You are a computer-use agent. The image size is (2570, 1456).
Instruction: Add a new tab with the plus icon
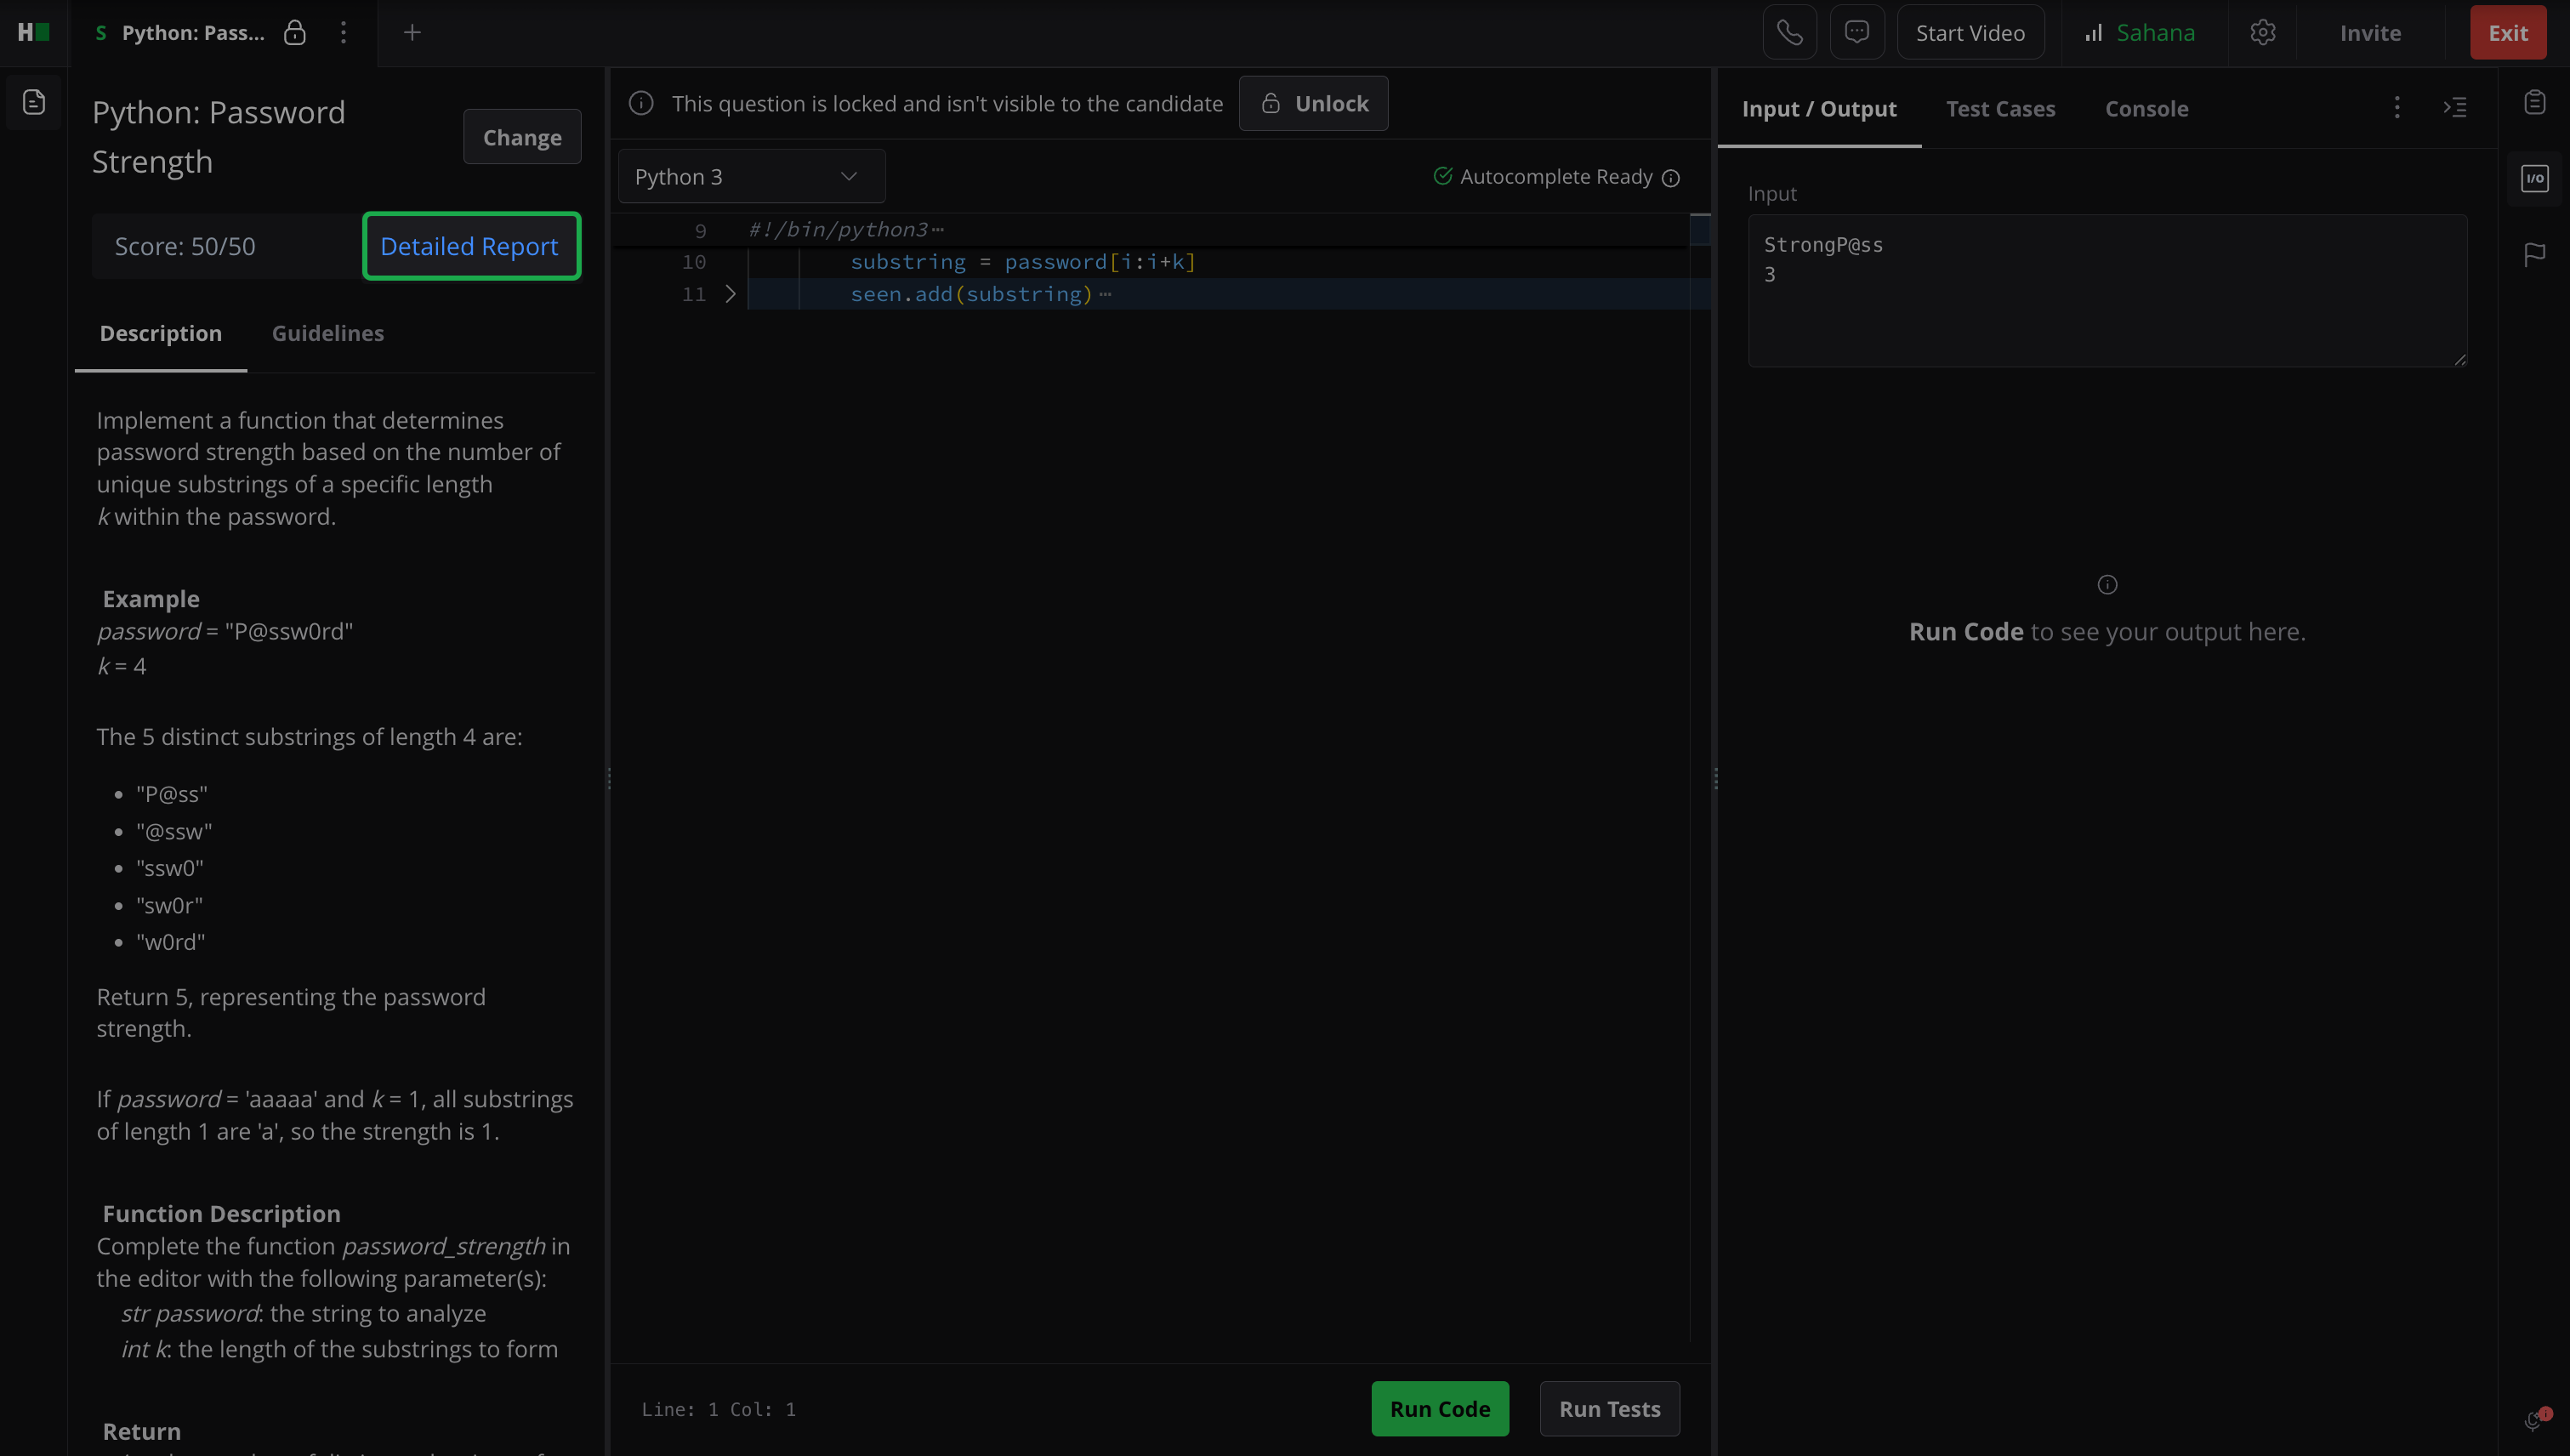coord(412,33)
